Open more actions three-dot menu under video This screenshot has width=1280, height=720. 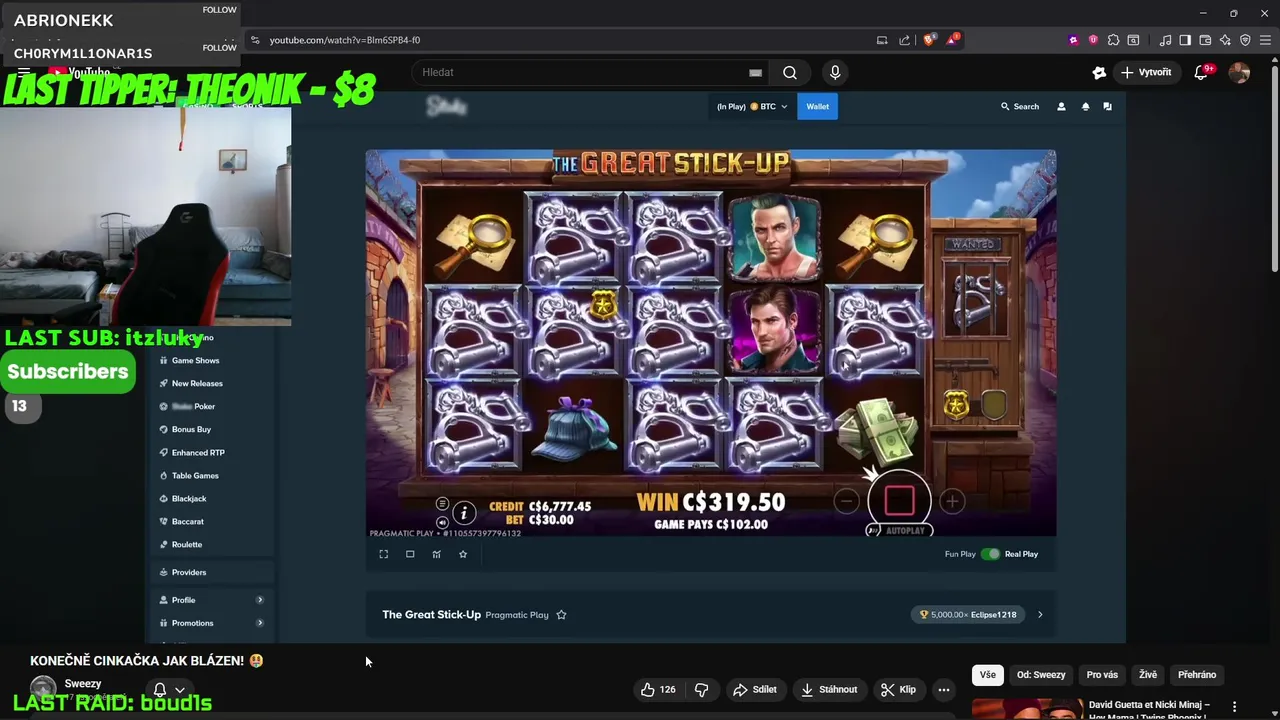943,689
